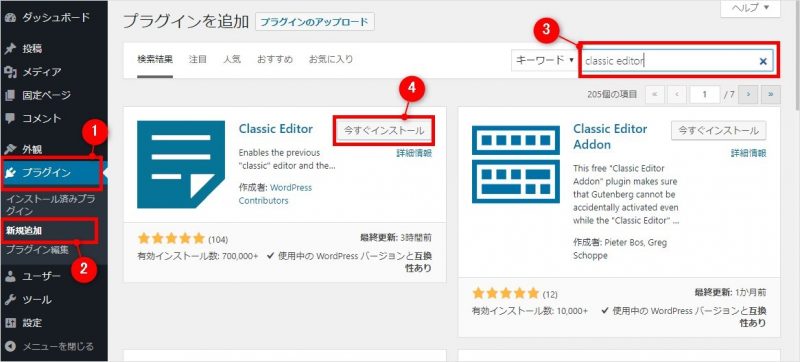Screen dimensions: 800x362
Task: Click the 有効インストール数: 10,000+ text
Action: point(530,311)
